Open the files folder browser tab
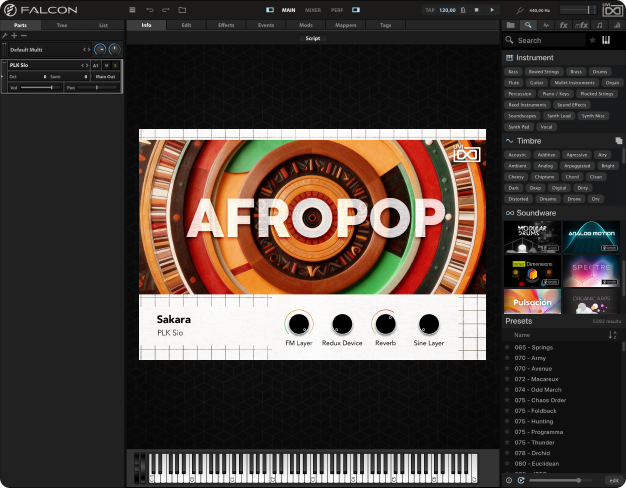The image size is (626, 488). coord(511,24)
